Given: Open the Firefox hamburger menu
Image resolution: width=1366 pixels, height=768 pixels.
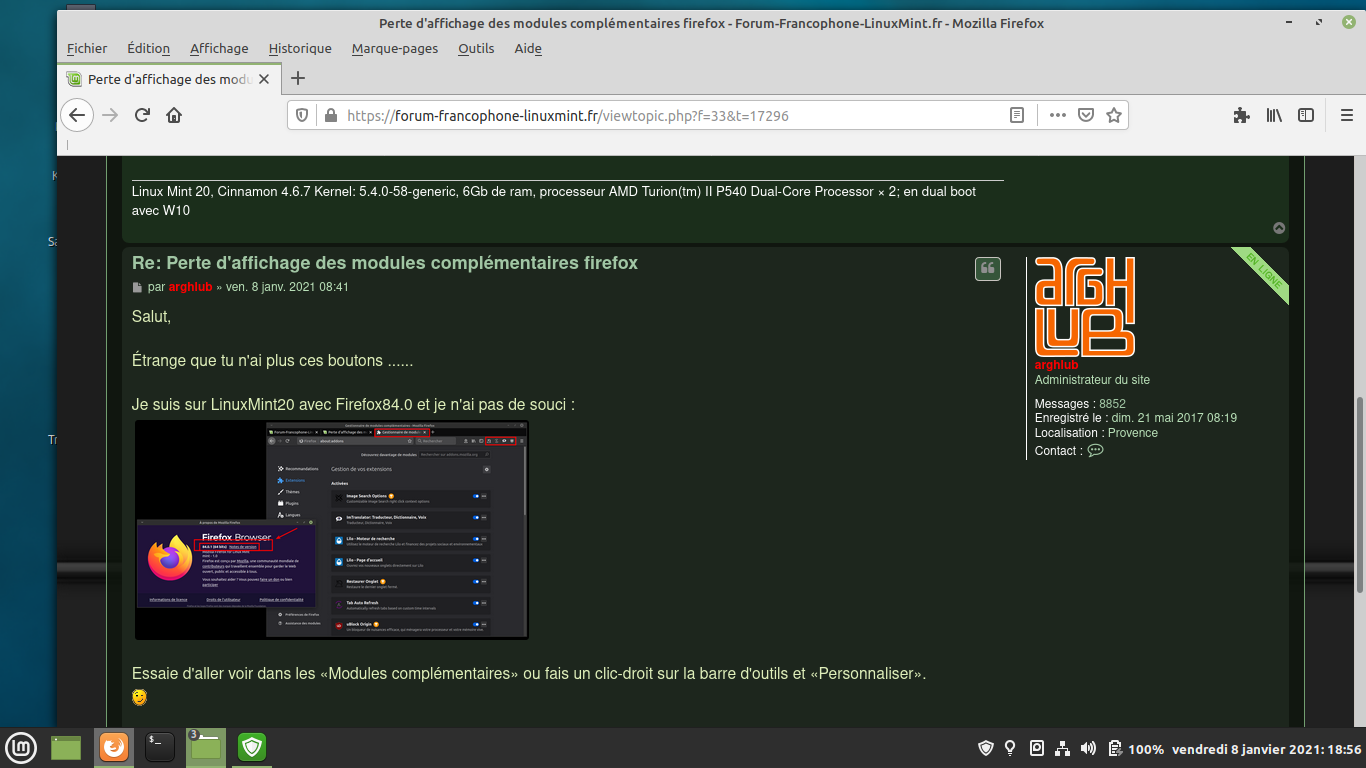Looking at the screenshot, I should (1346, 115).
